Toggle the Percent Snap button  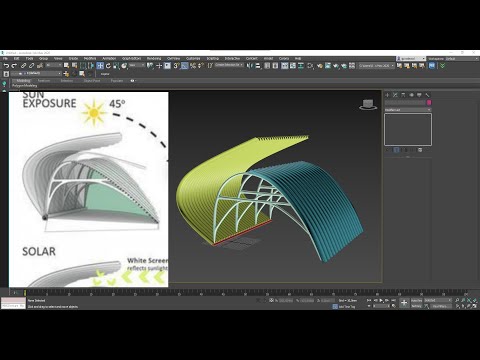coord(193,66)
